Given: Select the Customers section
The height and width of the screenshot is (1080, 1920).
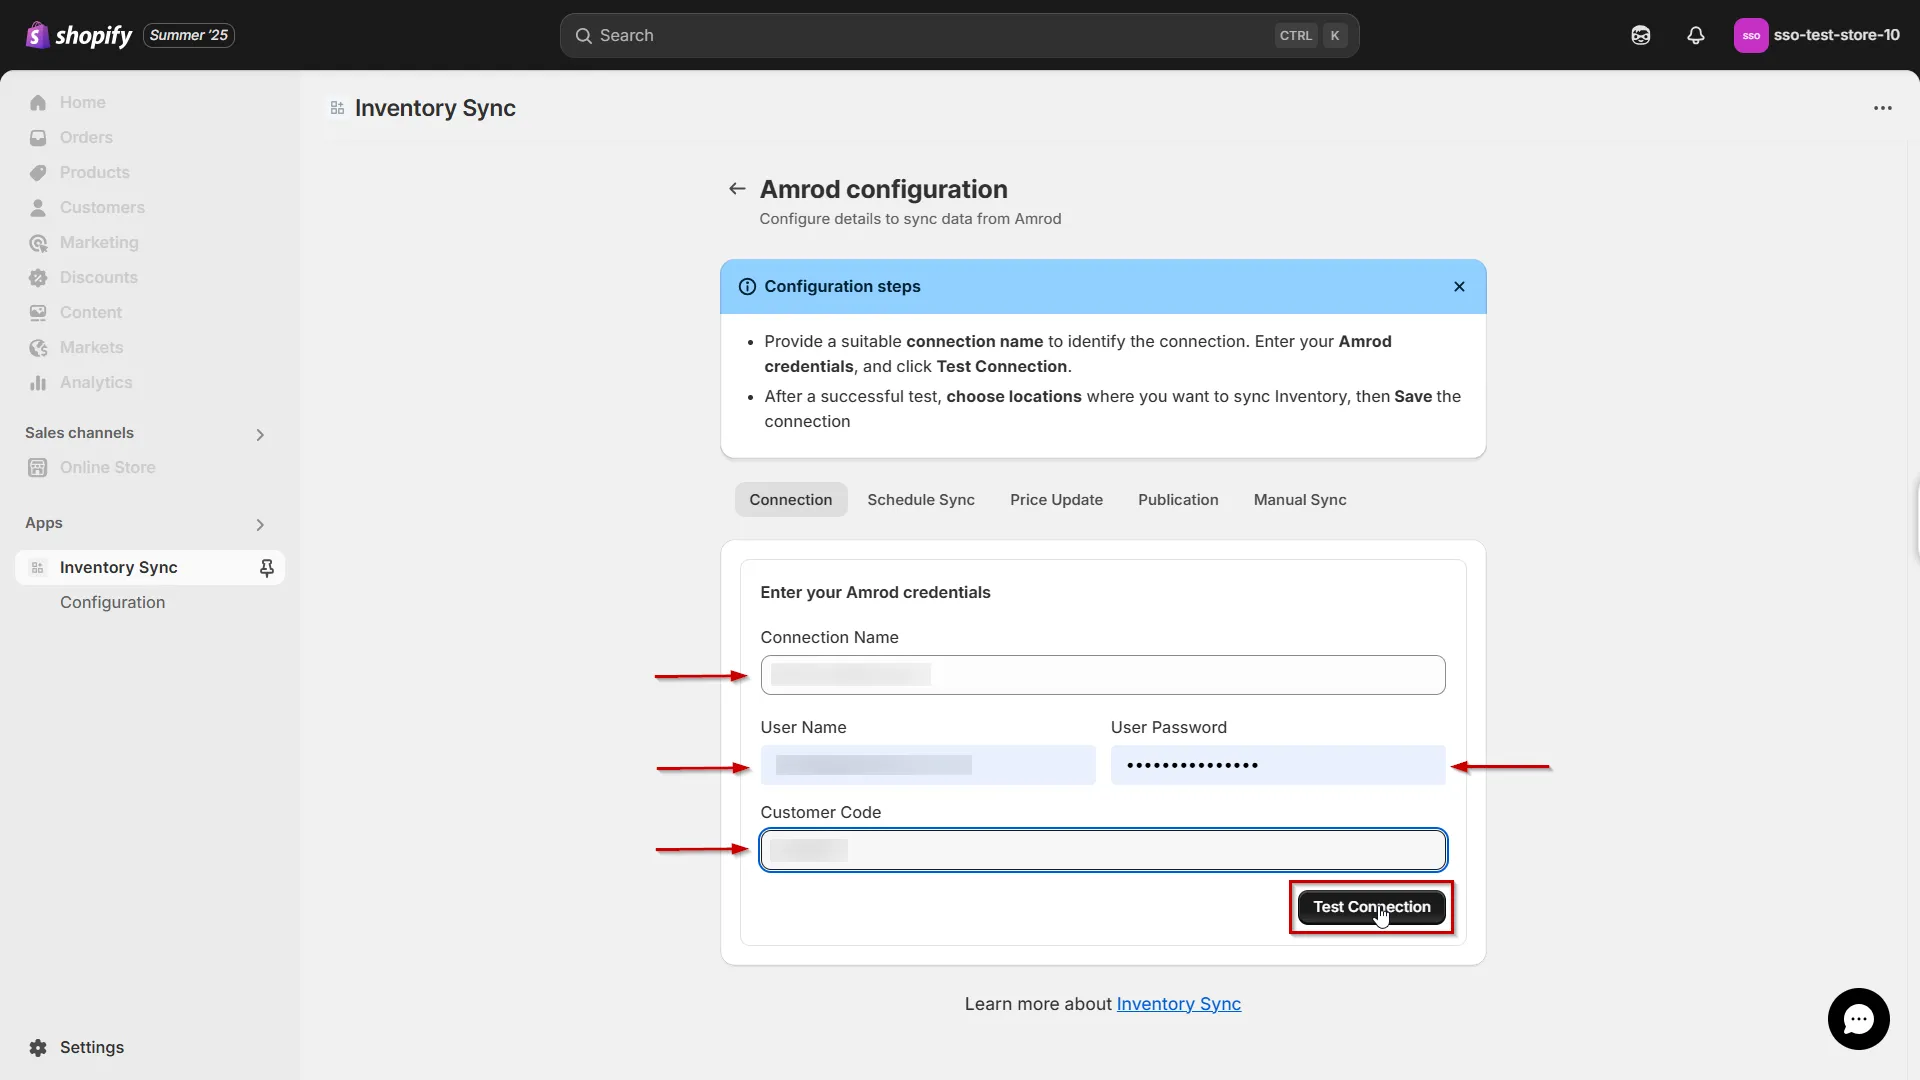Looking at the screenshot, I should [x=102, y=207].
